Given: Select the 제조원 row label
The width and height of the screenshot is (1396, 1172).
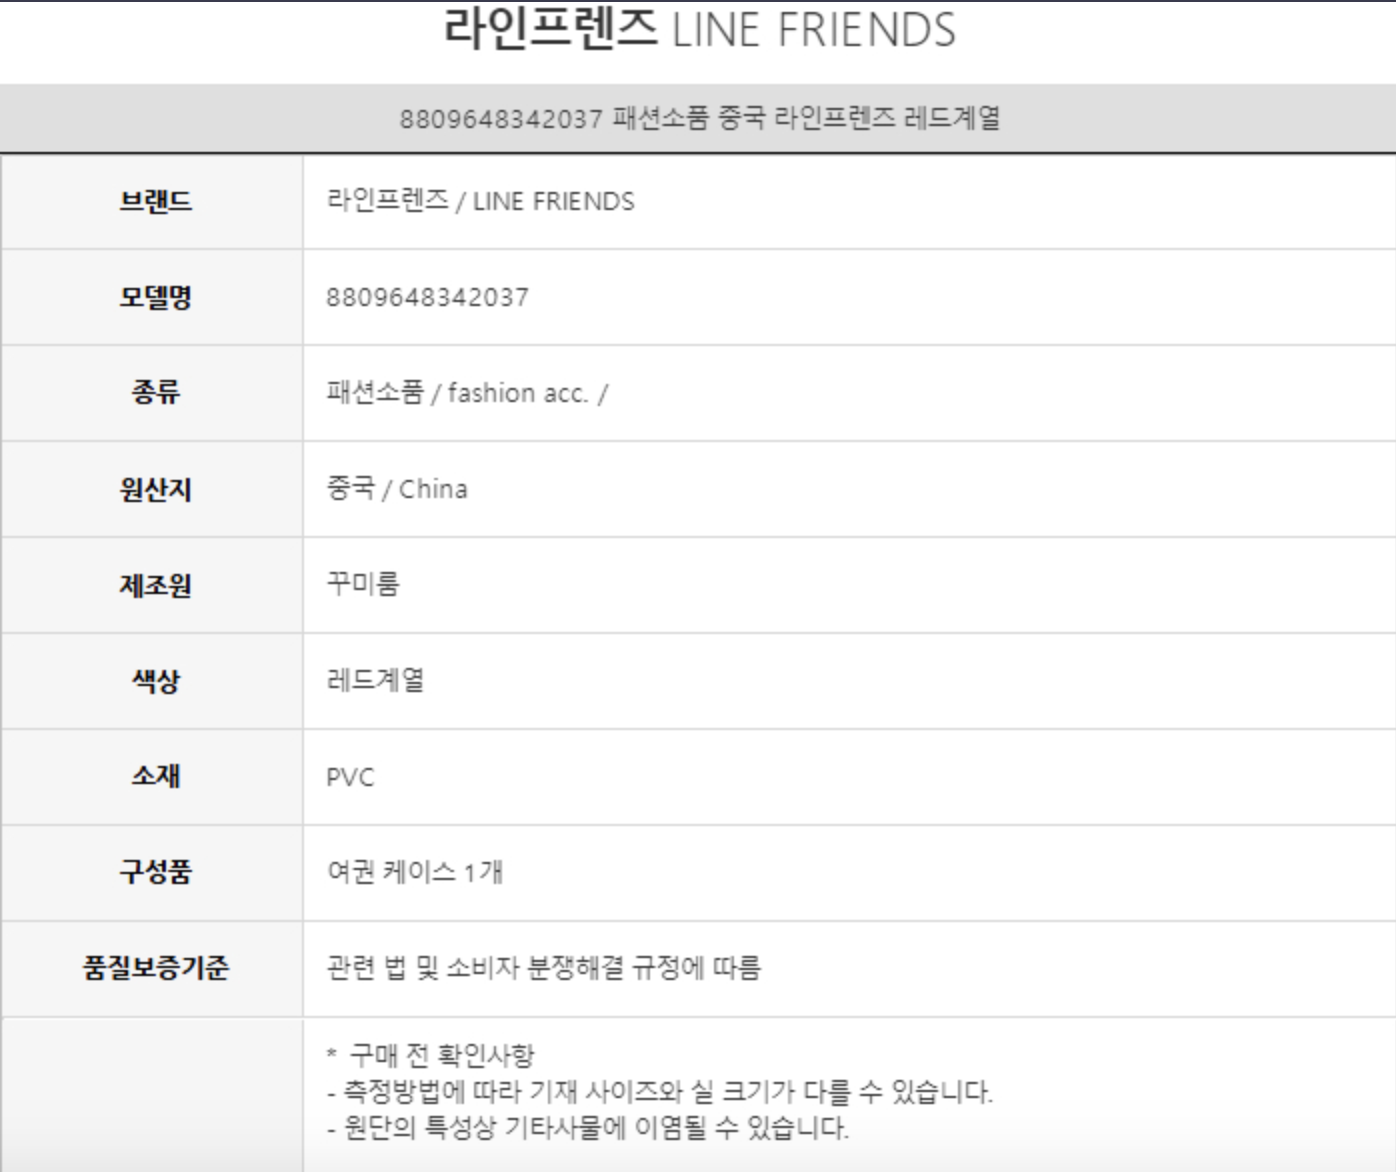Looking at the screenshot, I should click(155, 585).
